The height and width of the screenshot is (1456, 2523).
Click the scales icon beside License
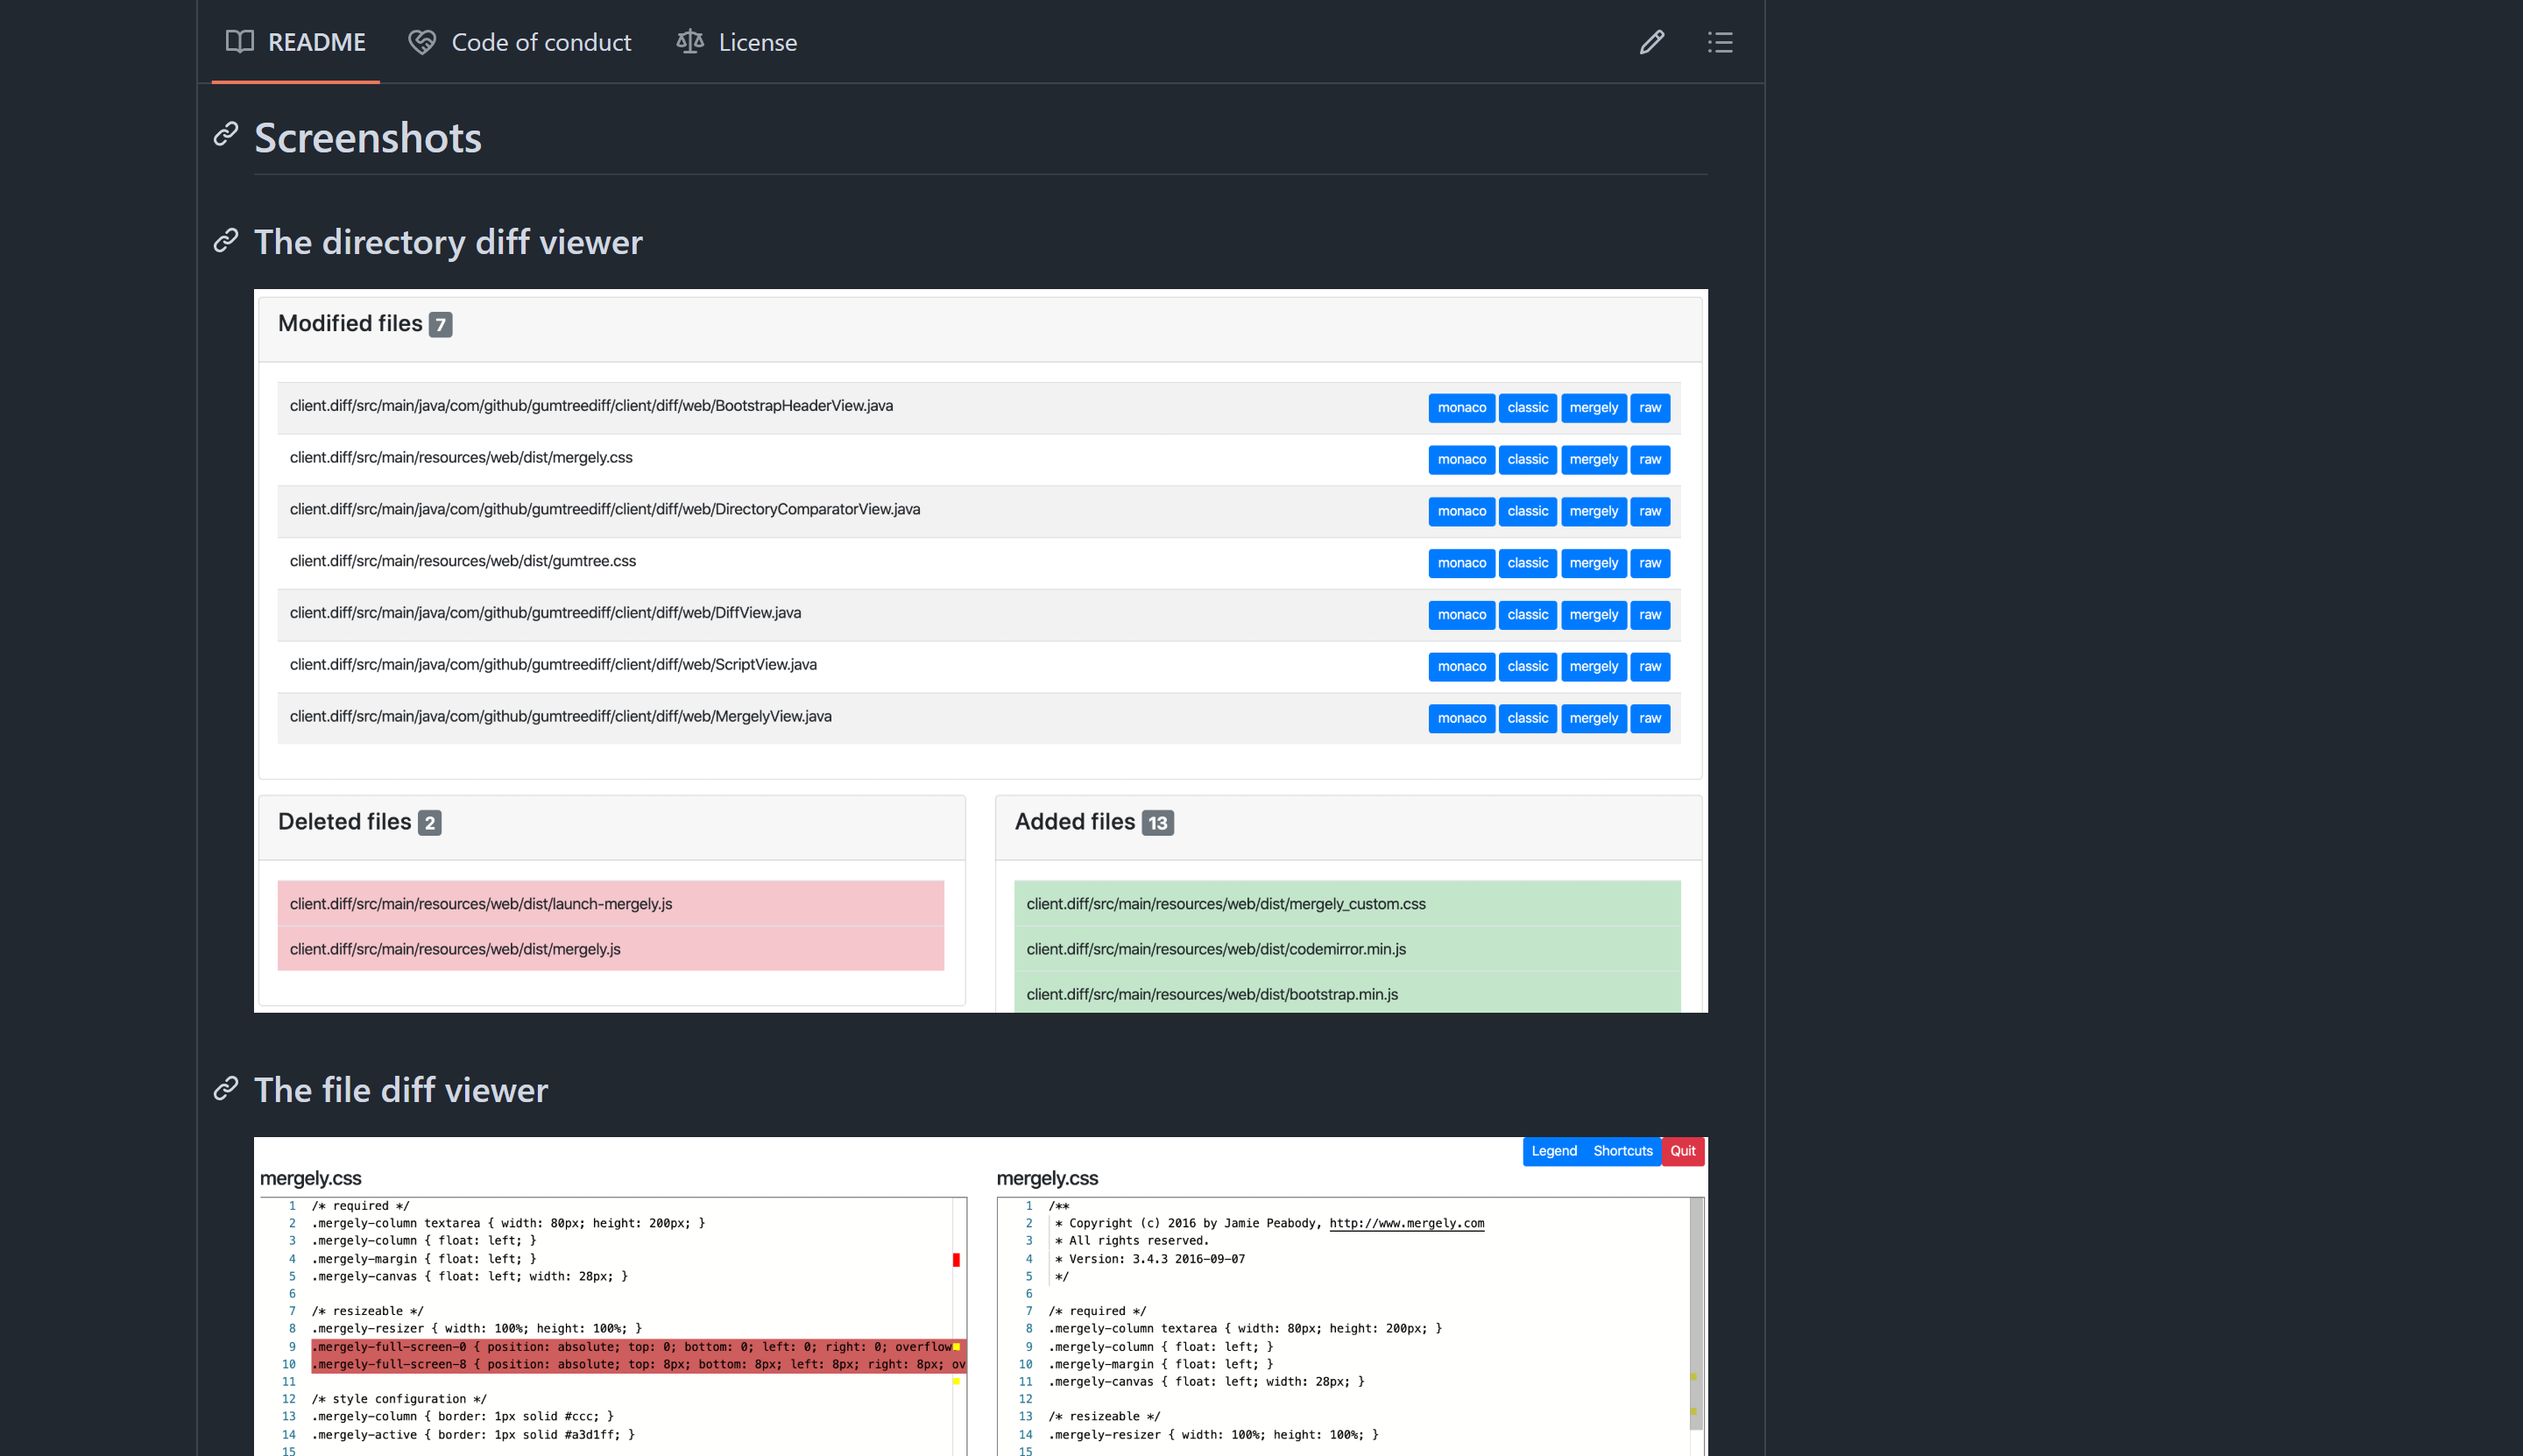tap(690, 42)
